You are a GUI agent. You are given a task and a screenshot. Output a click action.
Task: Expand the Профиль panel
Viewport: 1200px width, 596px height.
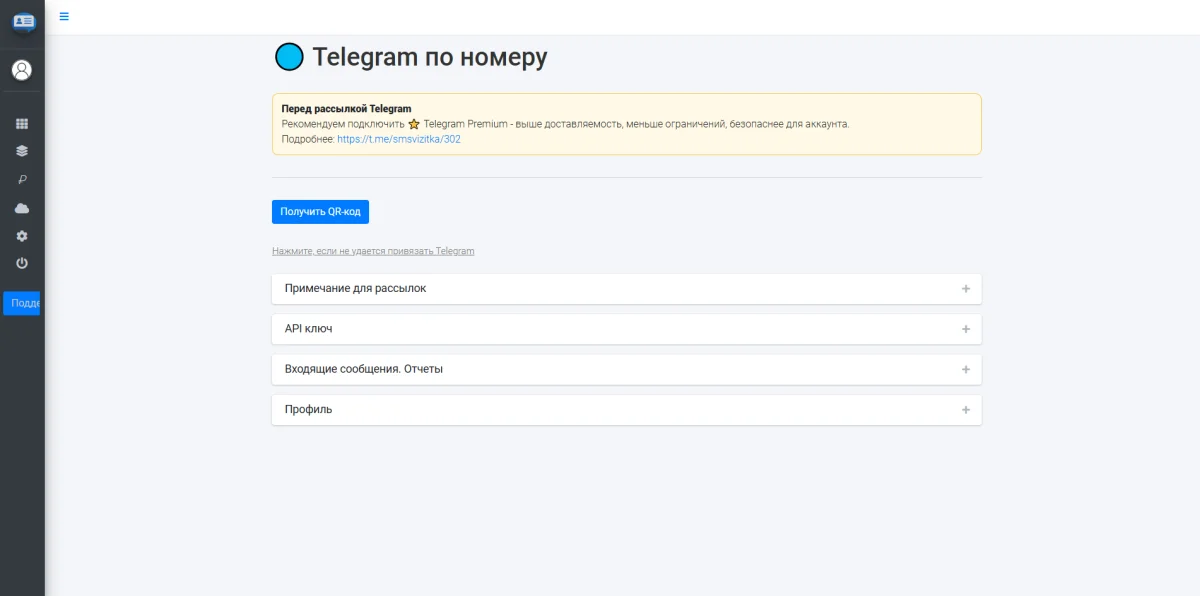click(x=627, y=410)
